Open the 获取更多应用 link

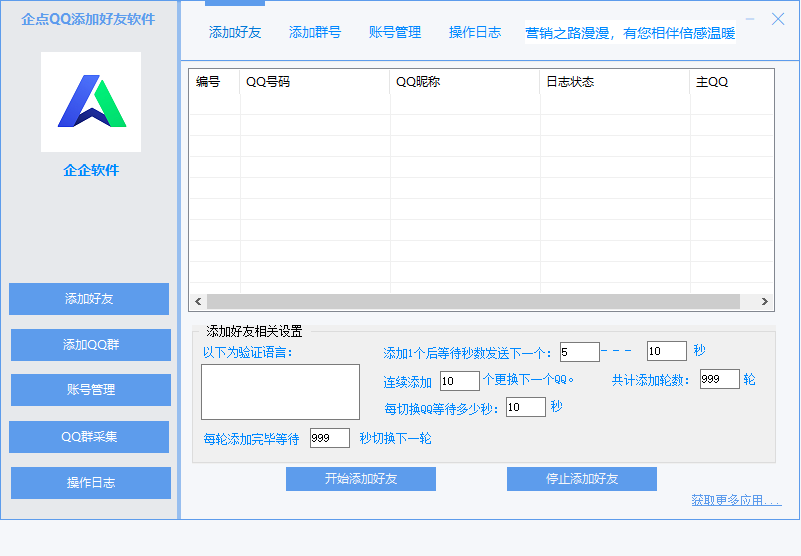(736, 500)
